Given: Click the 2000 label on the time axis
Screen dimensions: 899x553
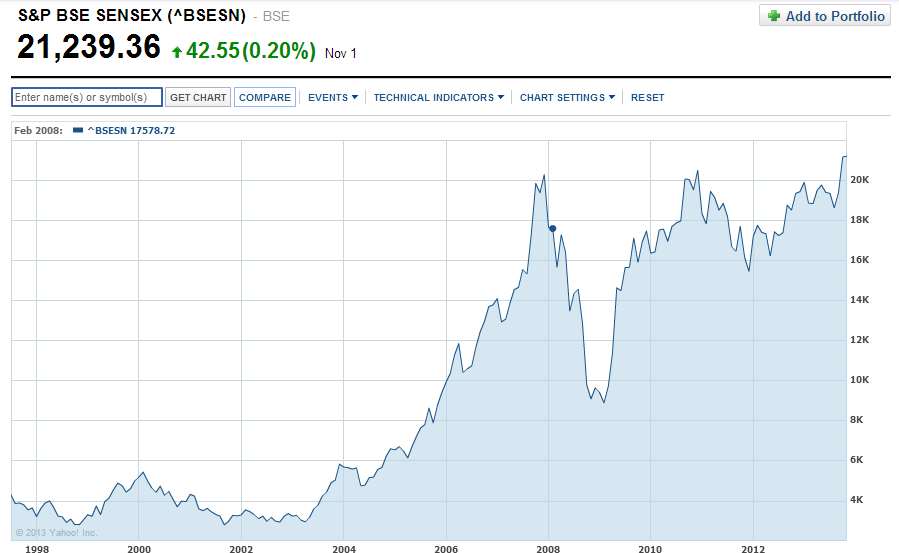Looking at the screenshot, I should click(x=139, y=549).
